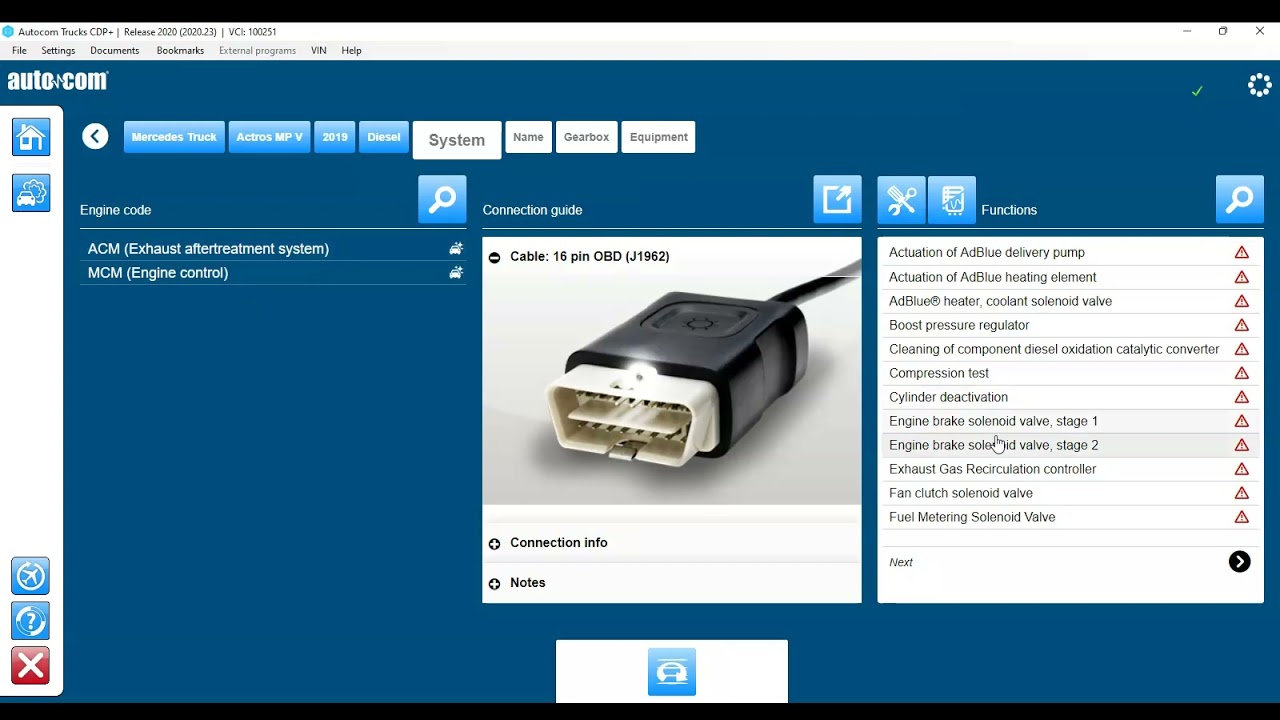
Task: Go back with the round arrow button
Action: [96, 137]
